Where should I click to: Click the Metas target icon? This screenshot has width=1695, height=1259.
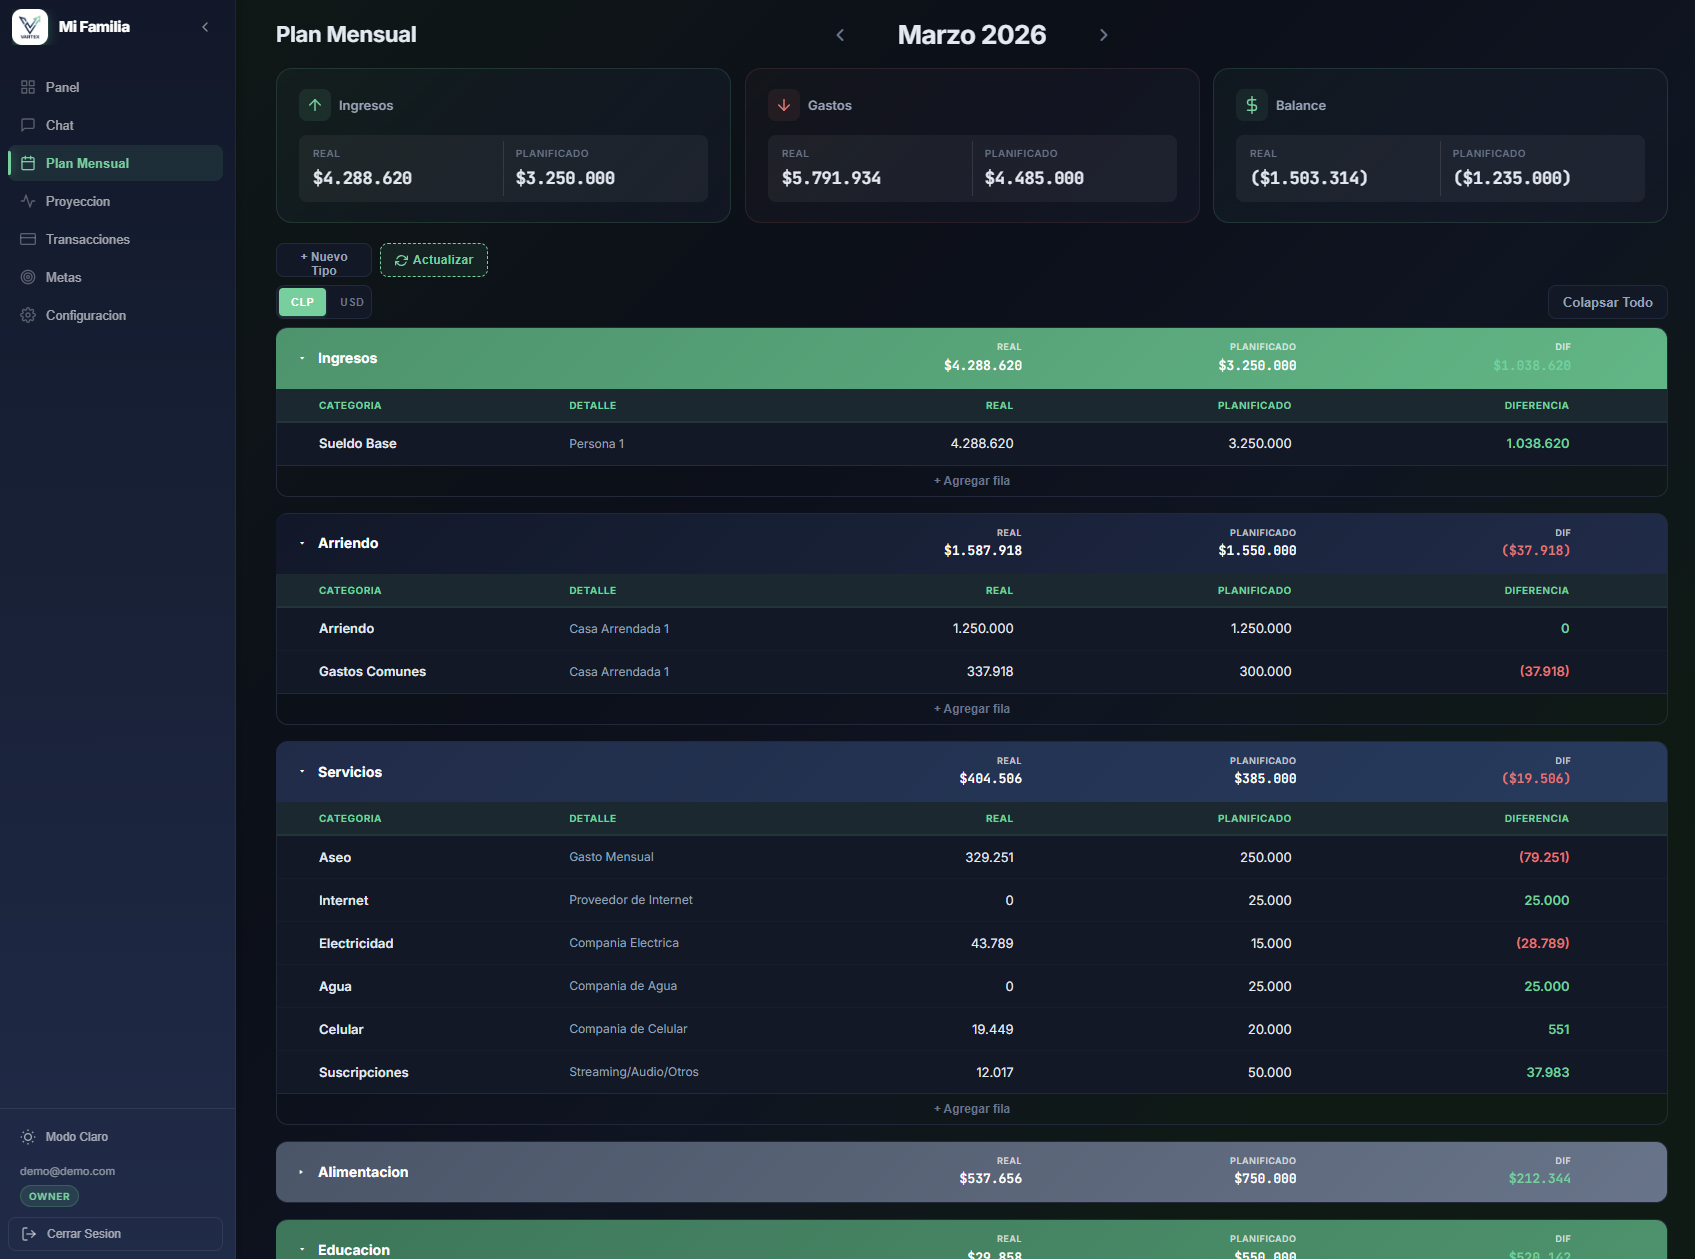[x=28, y=277]
